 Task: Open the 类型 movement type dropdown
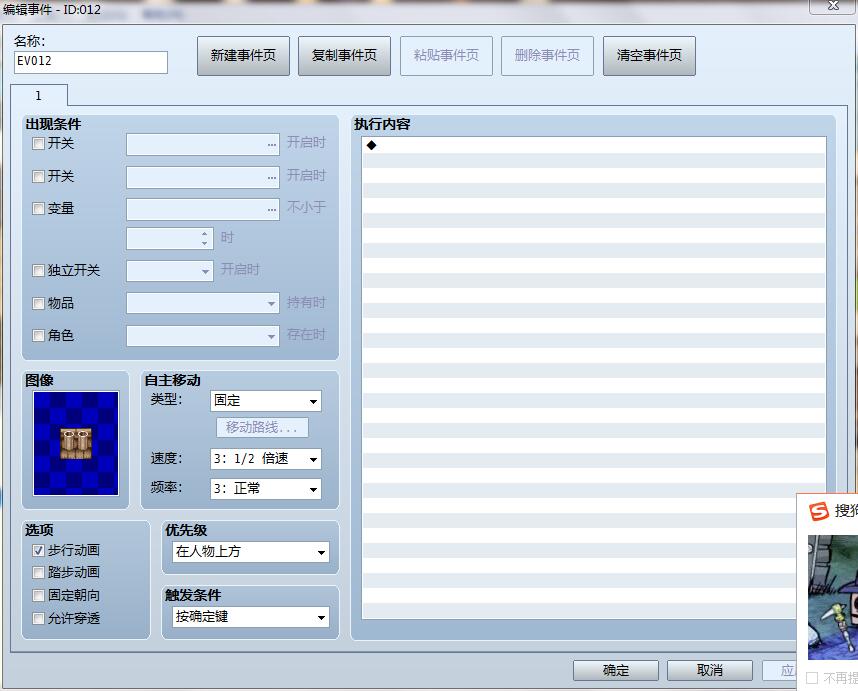265,401
